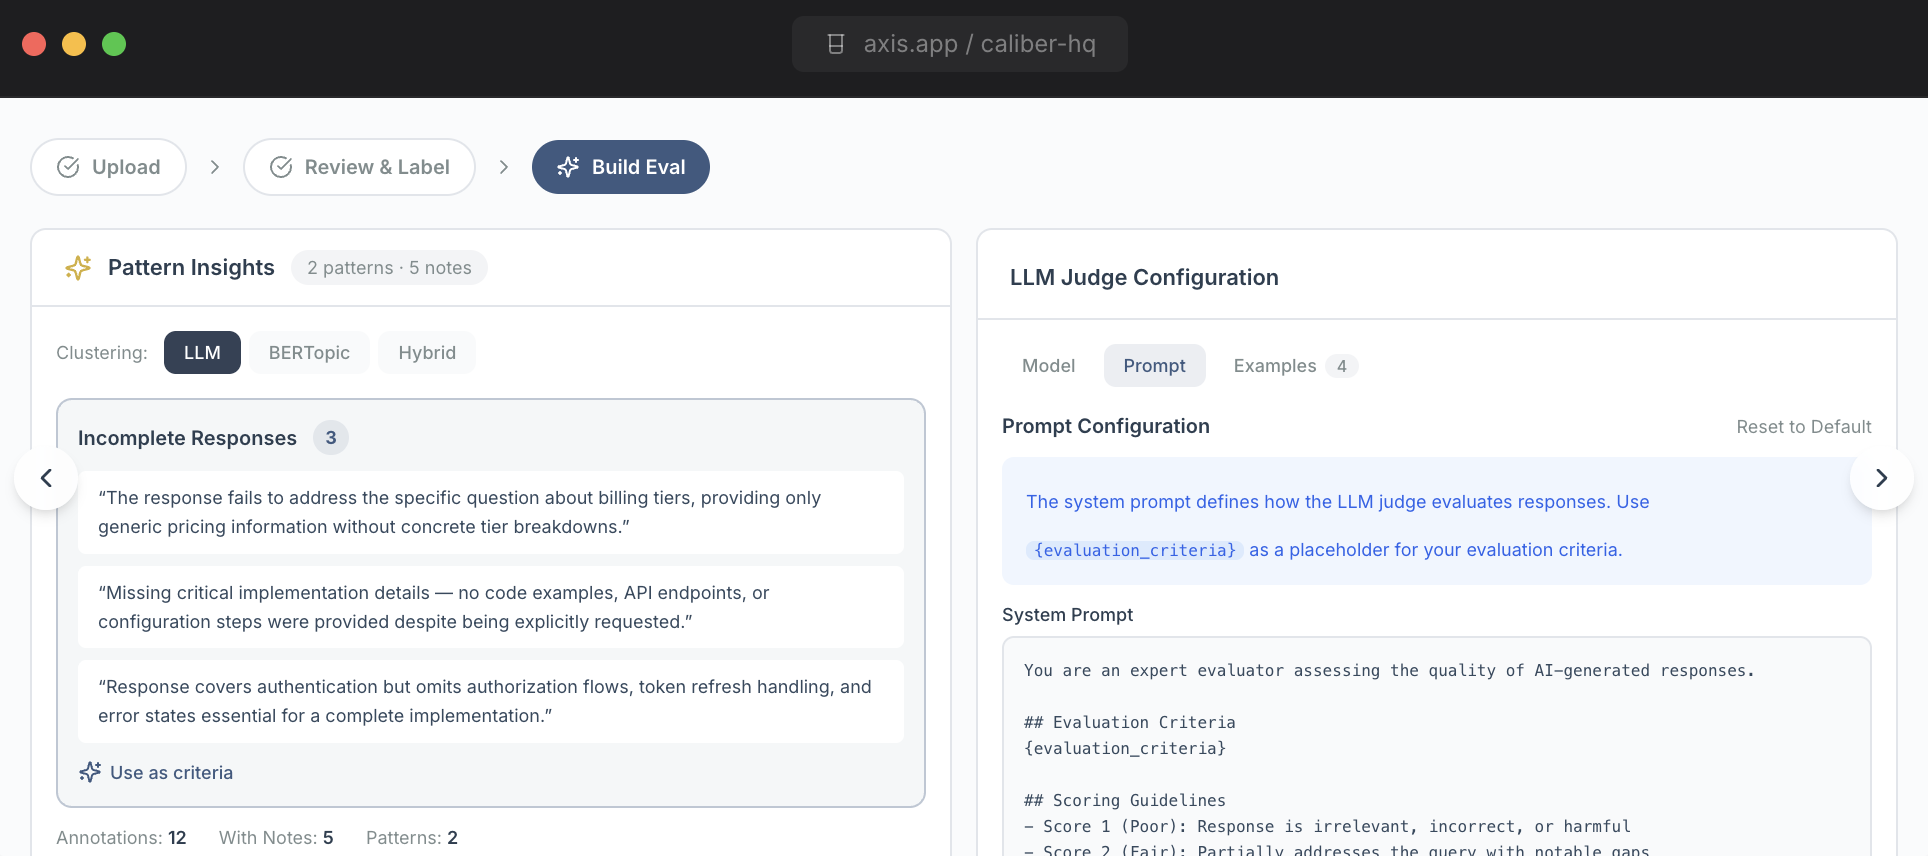Click the address bar page icon

coord(836,44)
